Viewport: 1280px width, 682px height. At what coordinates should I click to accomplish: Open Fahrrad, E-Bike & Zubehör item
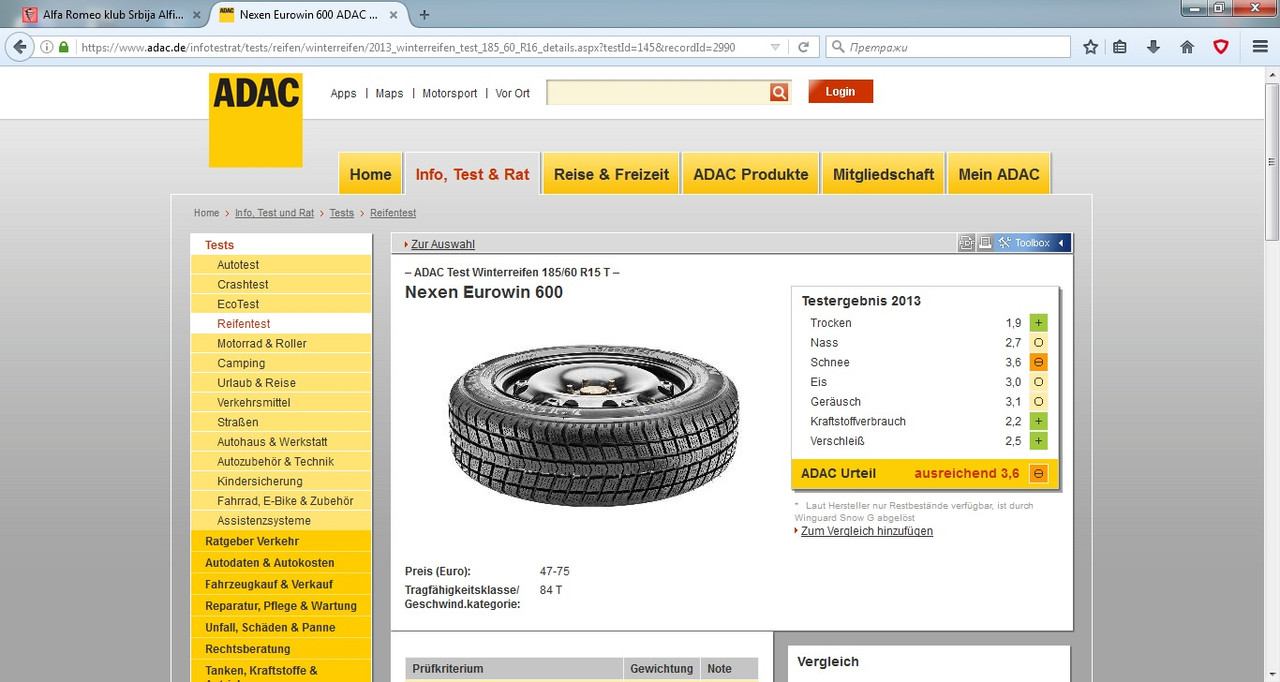(x=281, y=501)
